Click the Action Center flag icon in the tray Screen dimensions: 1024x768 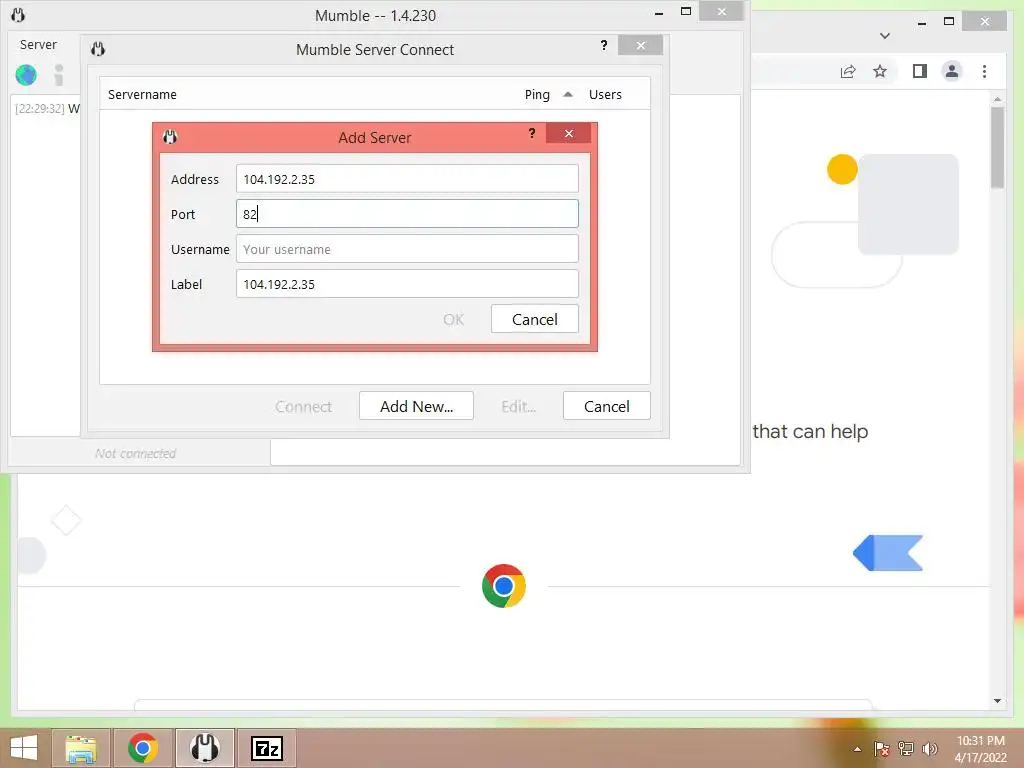point(882,749)
